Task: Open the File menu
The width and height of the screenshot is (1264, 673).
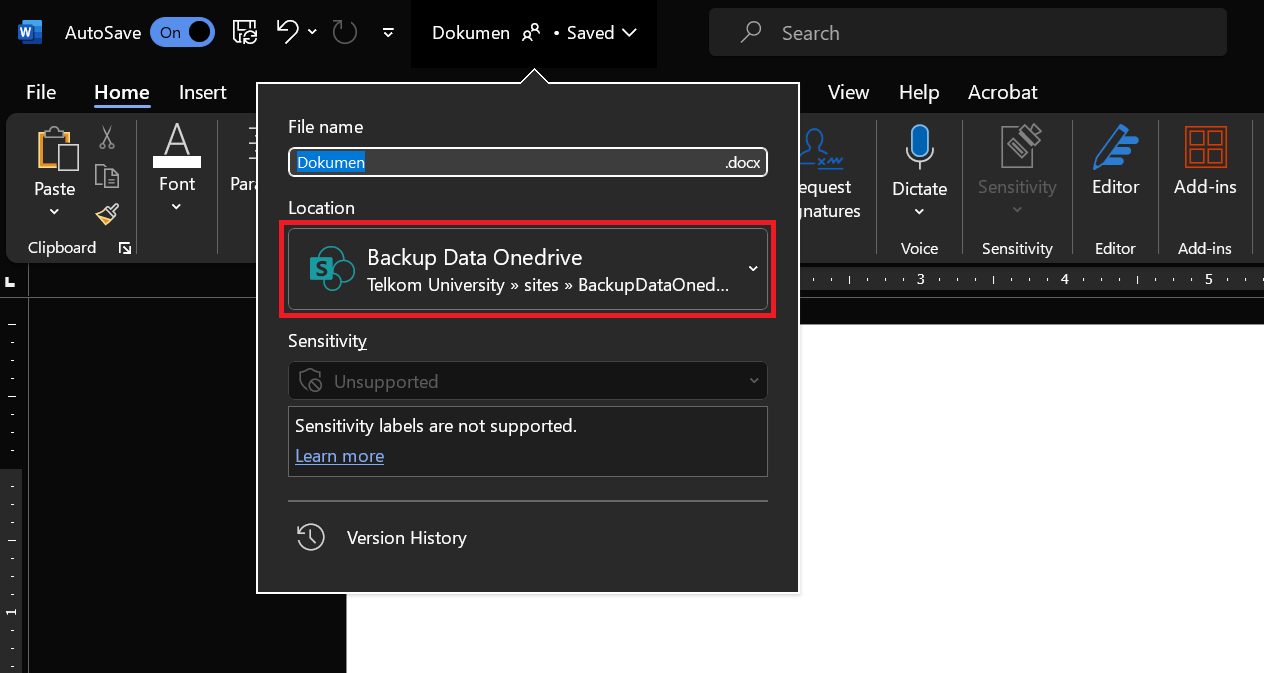Action: click(41, 92)
